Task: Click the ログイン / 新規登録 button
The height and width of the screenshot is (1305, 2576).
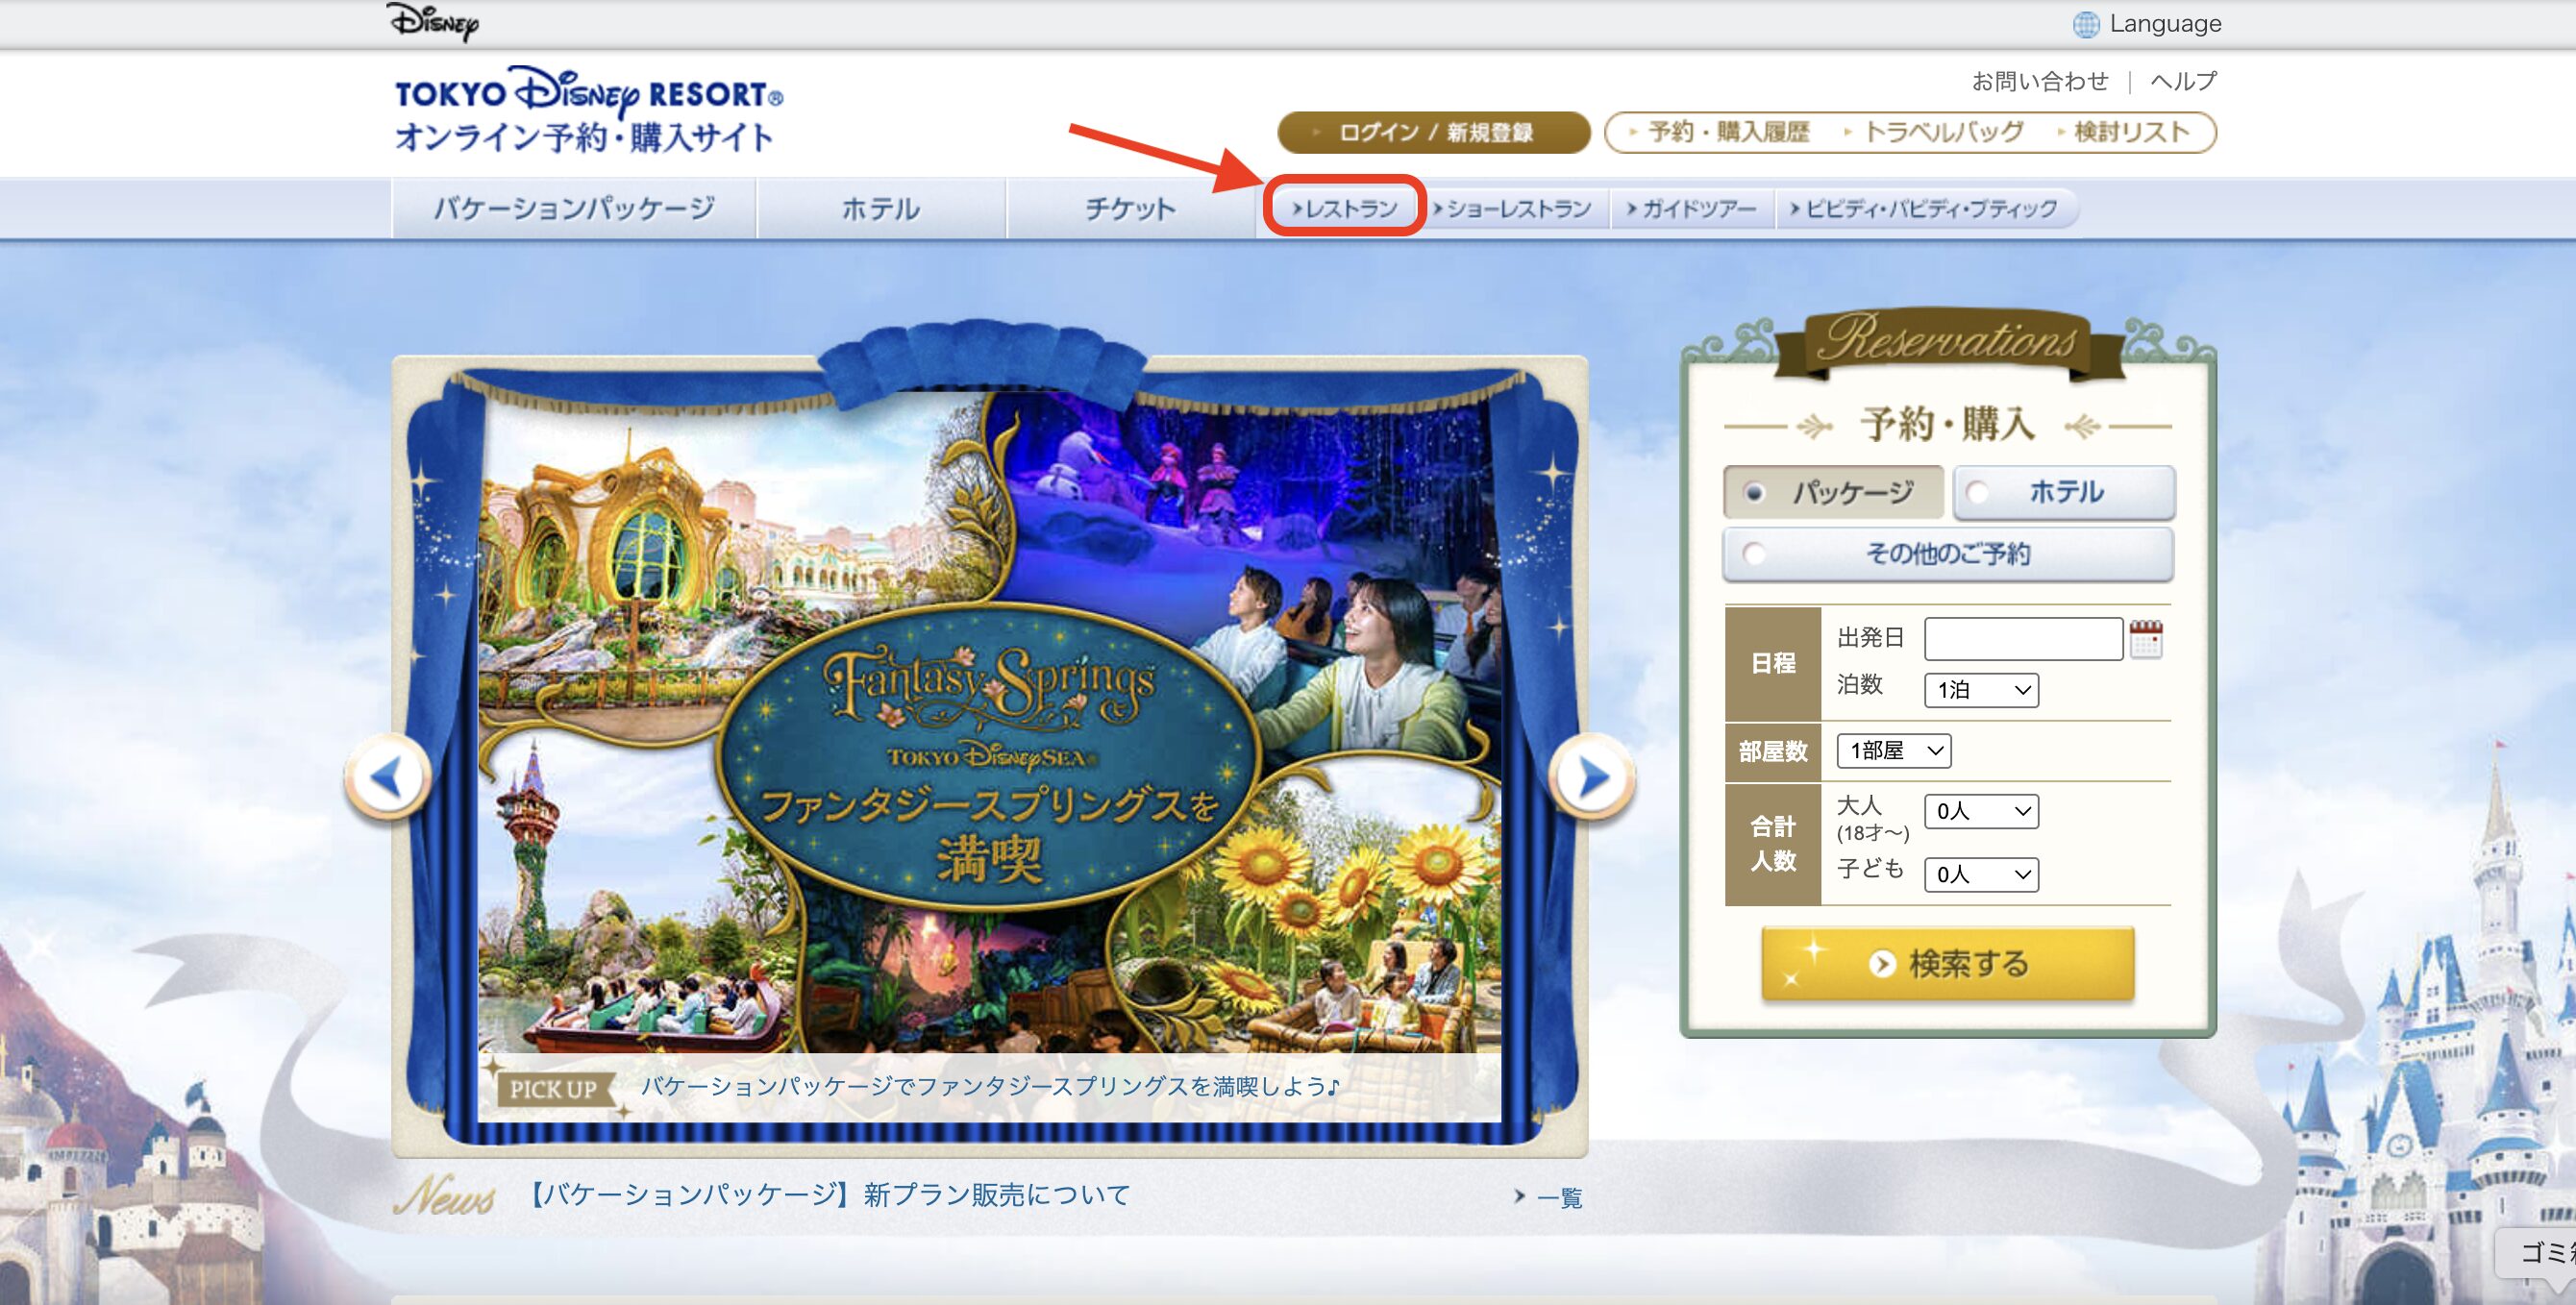Action: [x=1433, y=132]
